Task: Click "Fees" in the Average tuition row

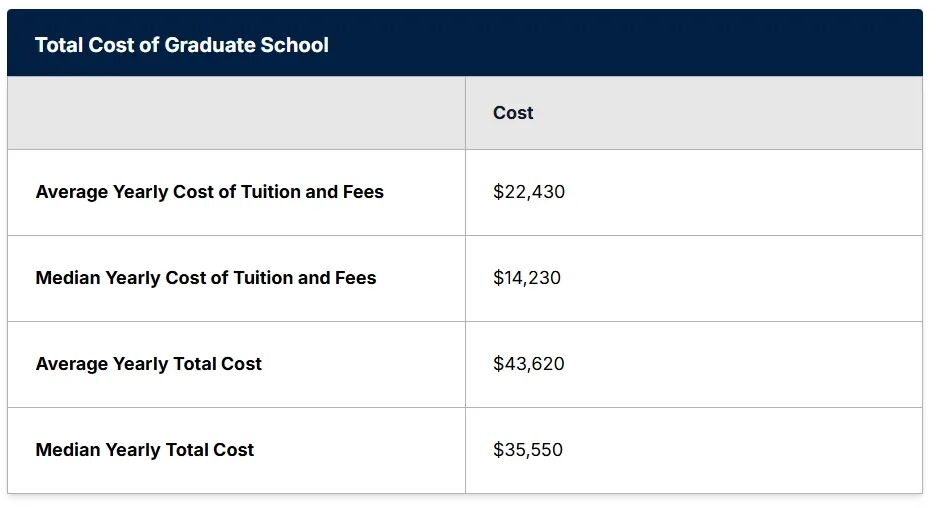Action: (363, 192)
